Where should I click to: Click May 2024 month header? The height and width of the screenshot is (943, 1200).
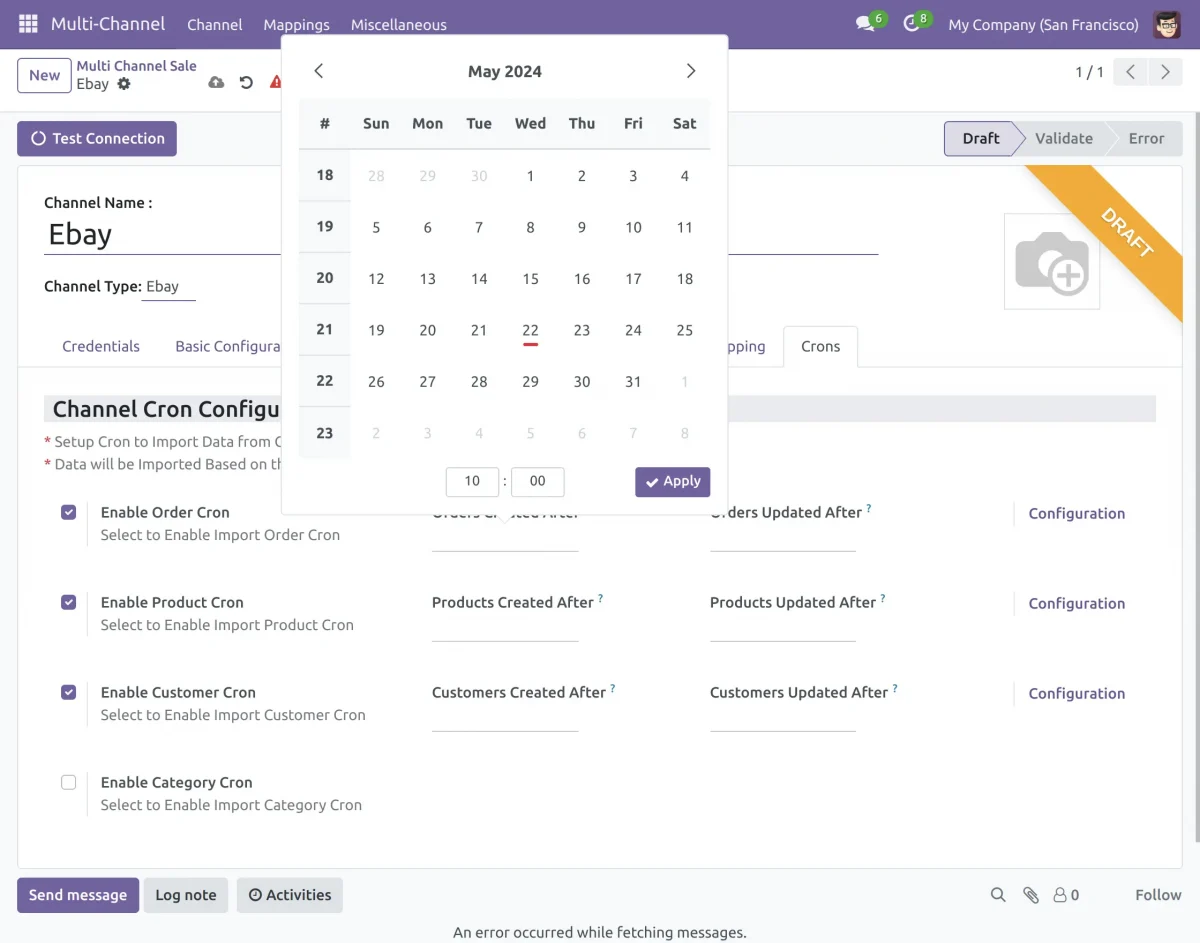click(505, 71)
